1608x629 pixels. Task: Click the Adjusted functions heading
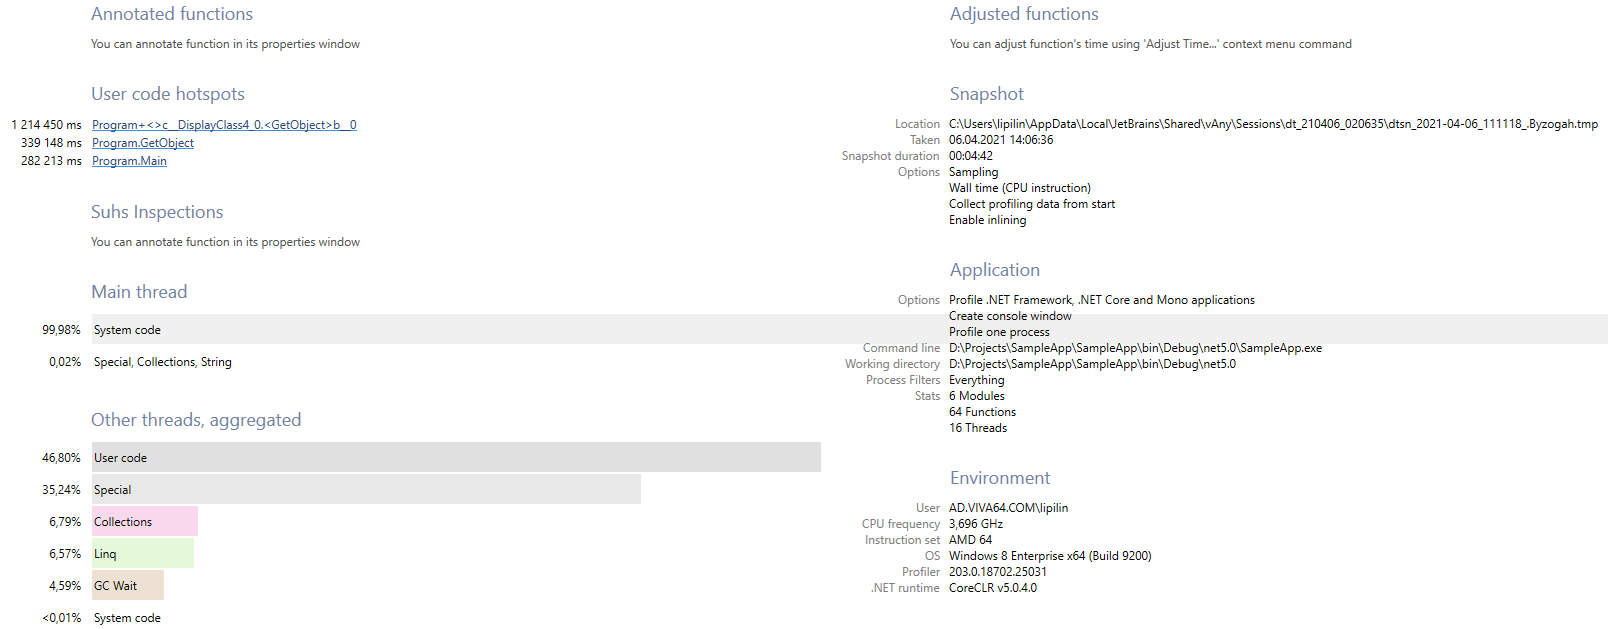(1024, 14)
